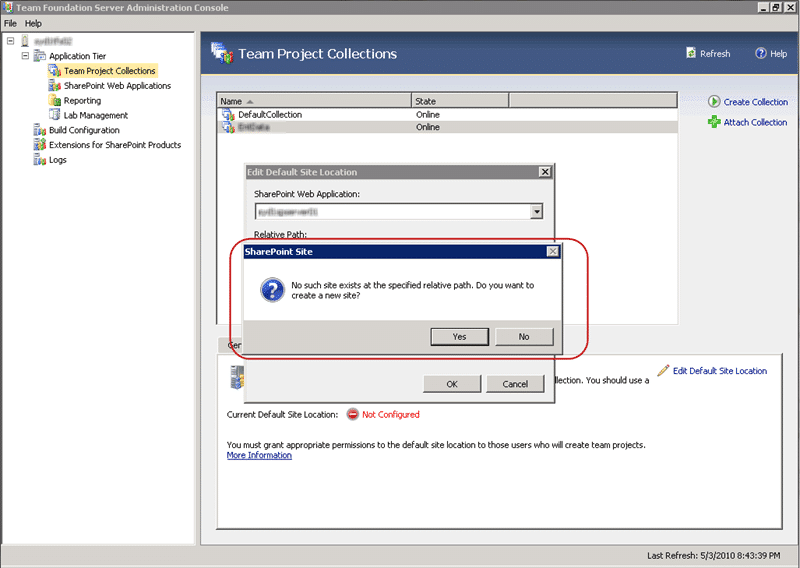Open the More Information link
This screenshot has width=800, height=568.
click(259, 455)
